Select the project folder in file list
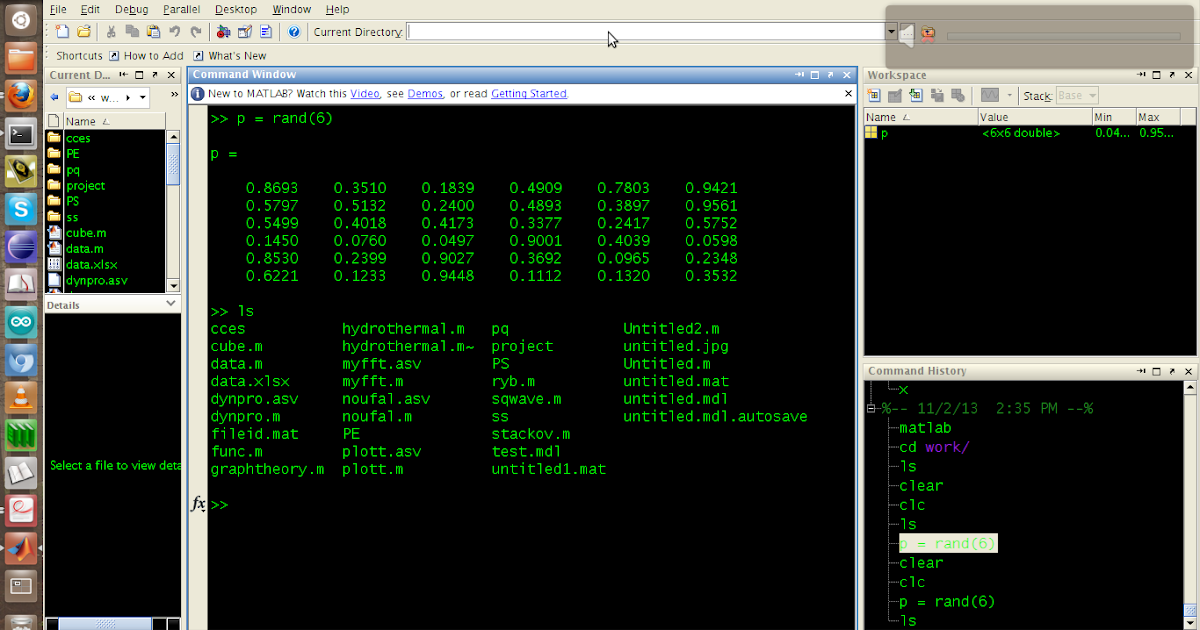 [x=85, y=185]
